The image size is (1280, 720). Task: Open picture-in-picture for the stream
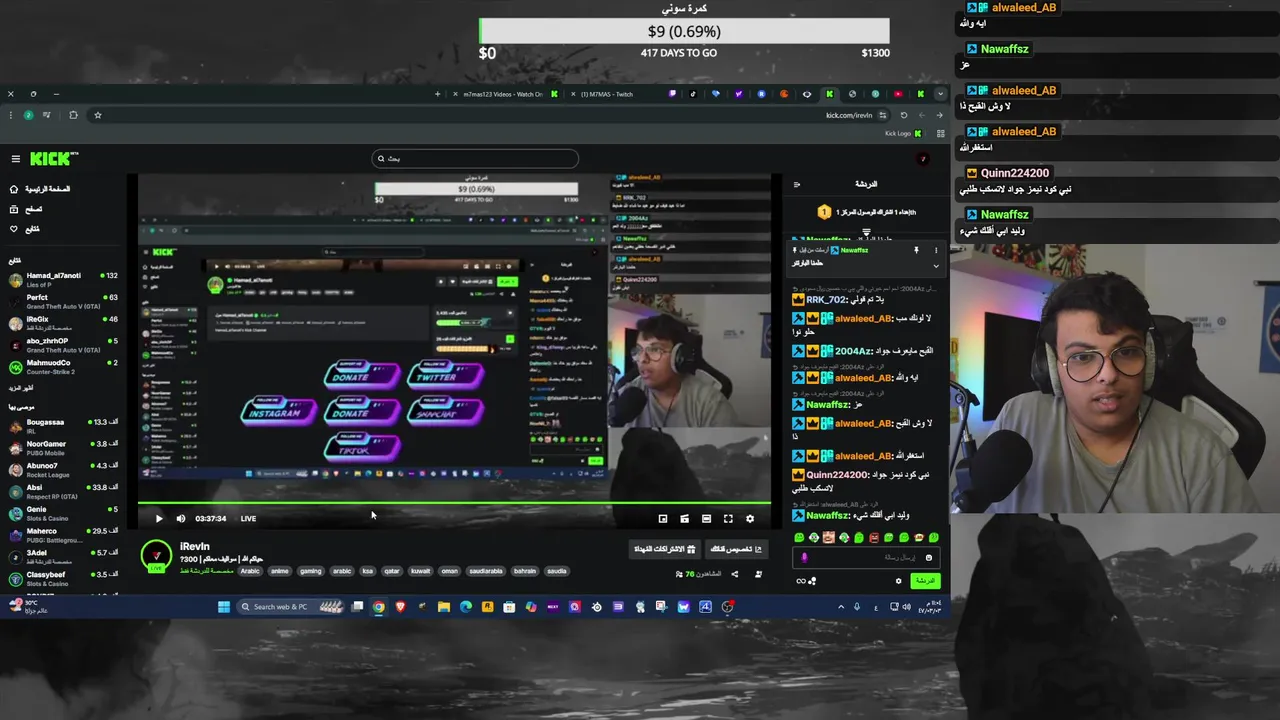coord(662,518)
